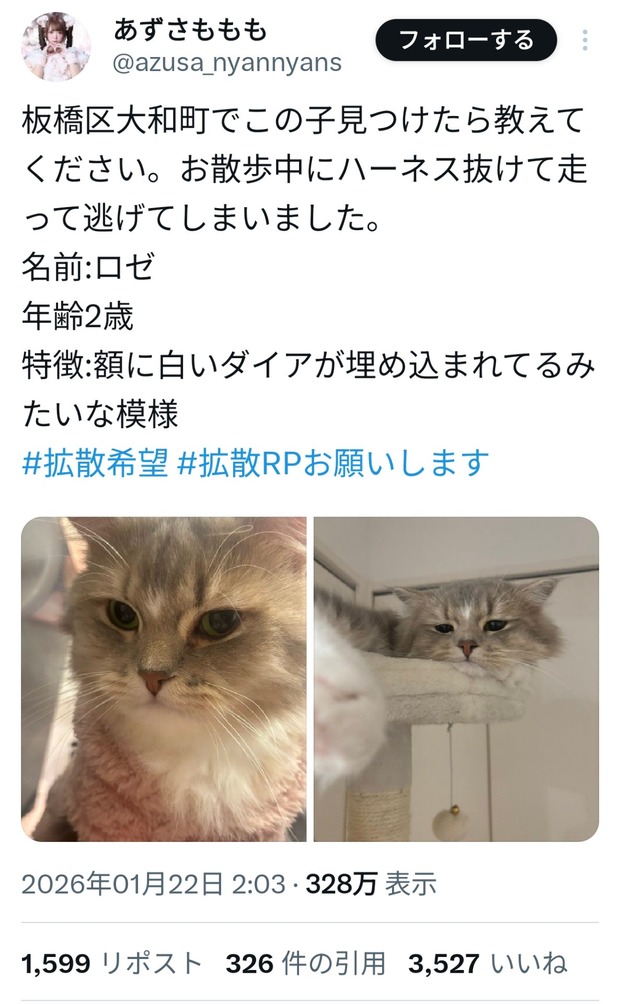Open the three-dot more options menu
620x1004 pixels.
point(585,40)
